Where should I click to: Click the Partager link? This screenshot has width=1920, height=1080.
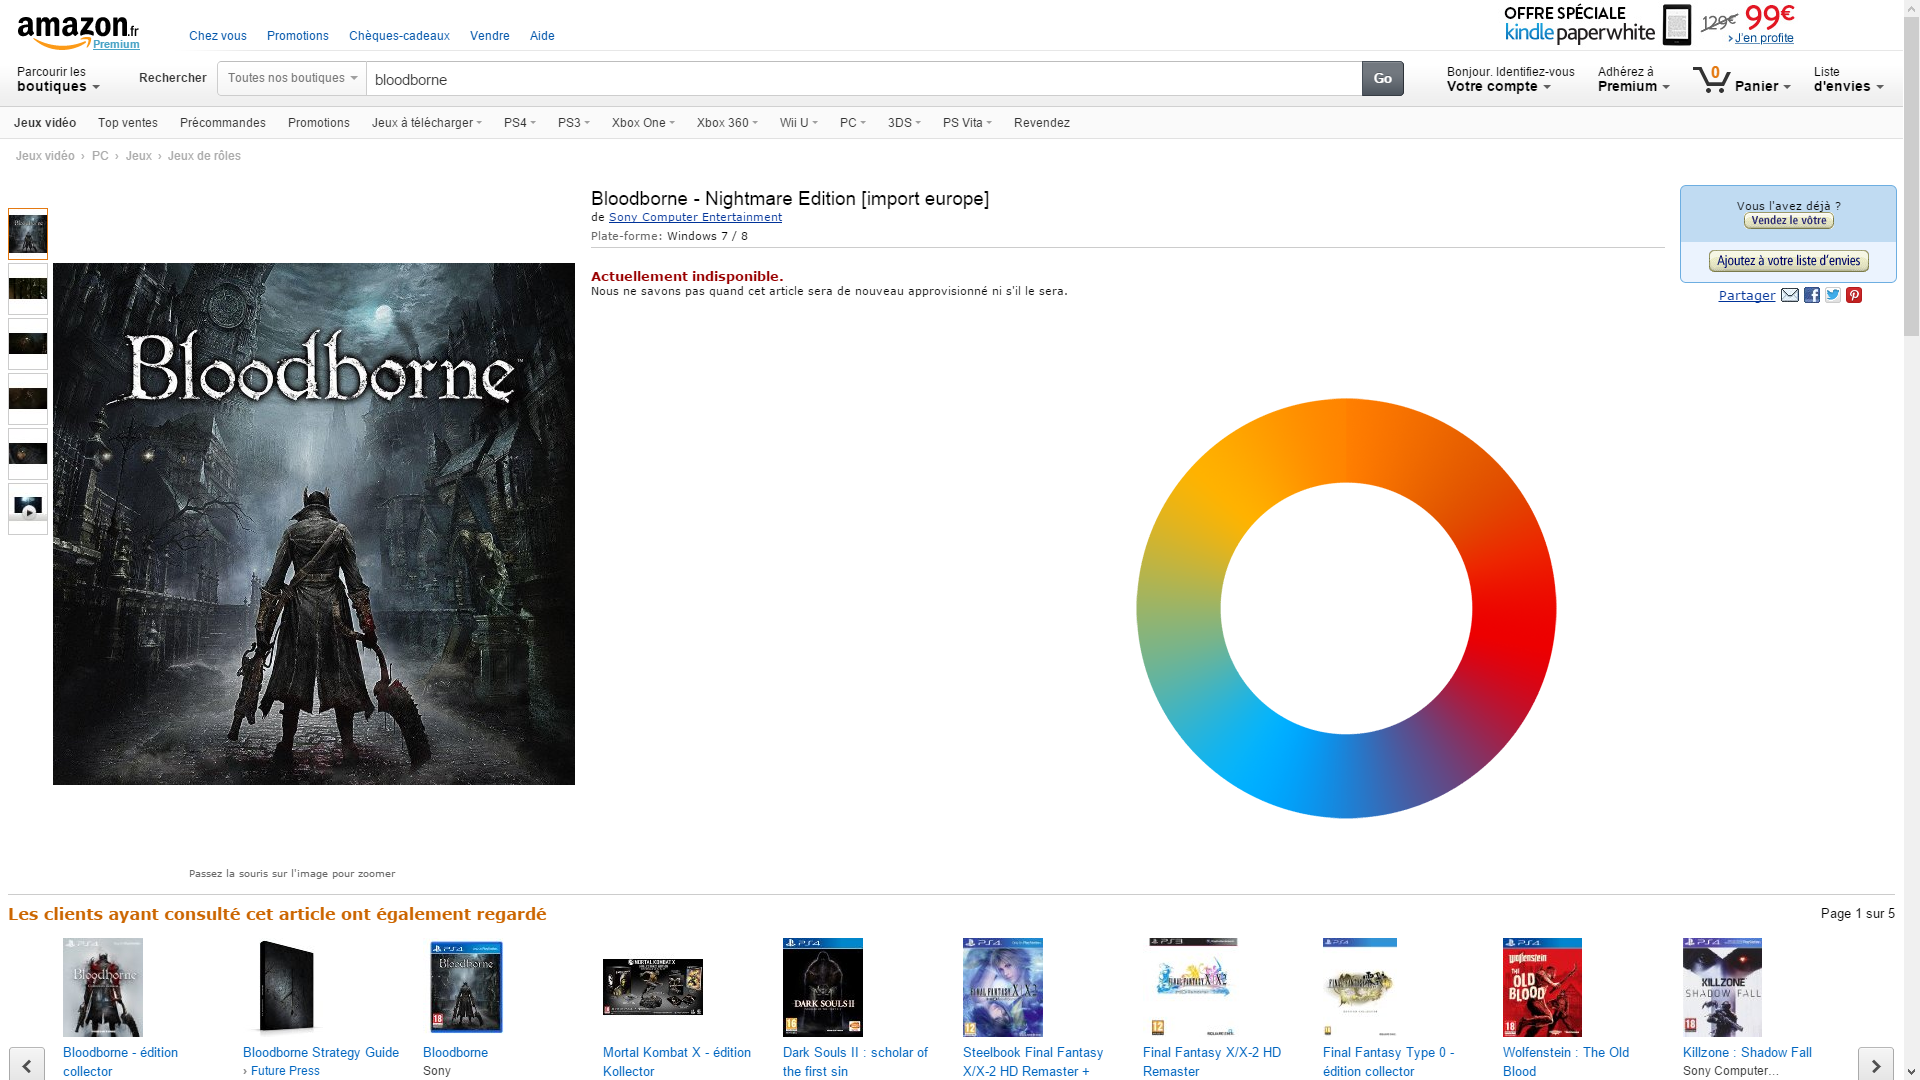[1747, 296]
